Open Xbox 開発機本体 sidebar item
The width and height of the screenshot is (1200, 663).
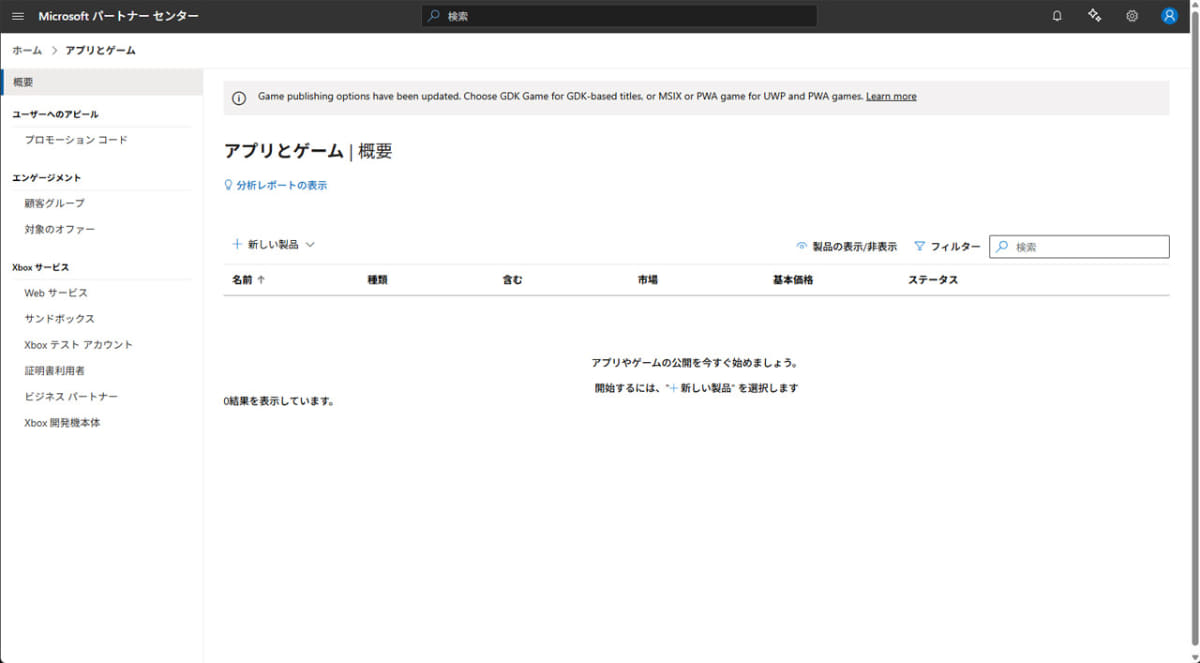62,423
